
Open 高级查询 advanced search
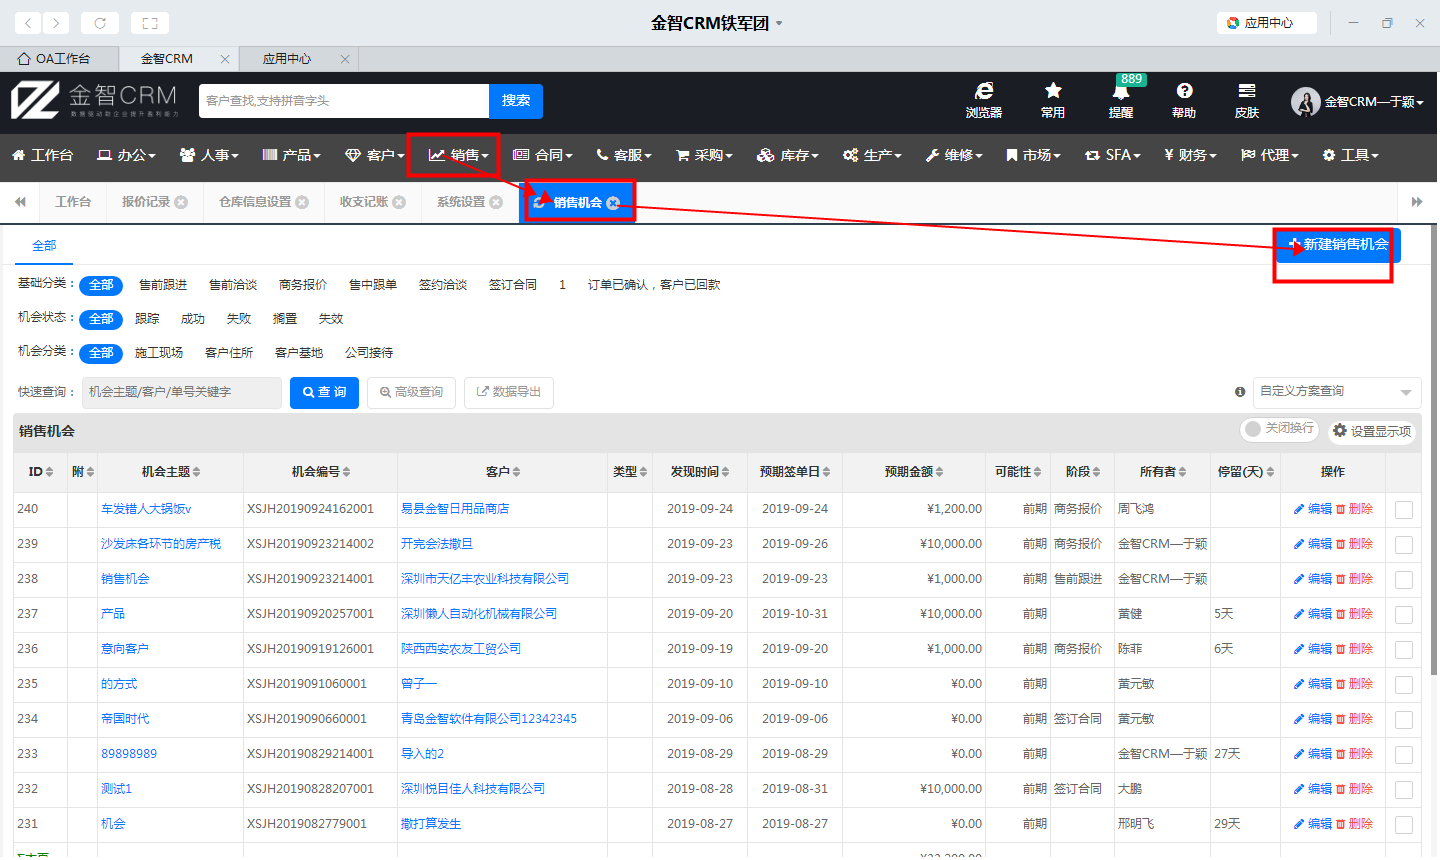pos(411,392)
